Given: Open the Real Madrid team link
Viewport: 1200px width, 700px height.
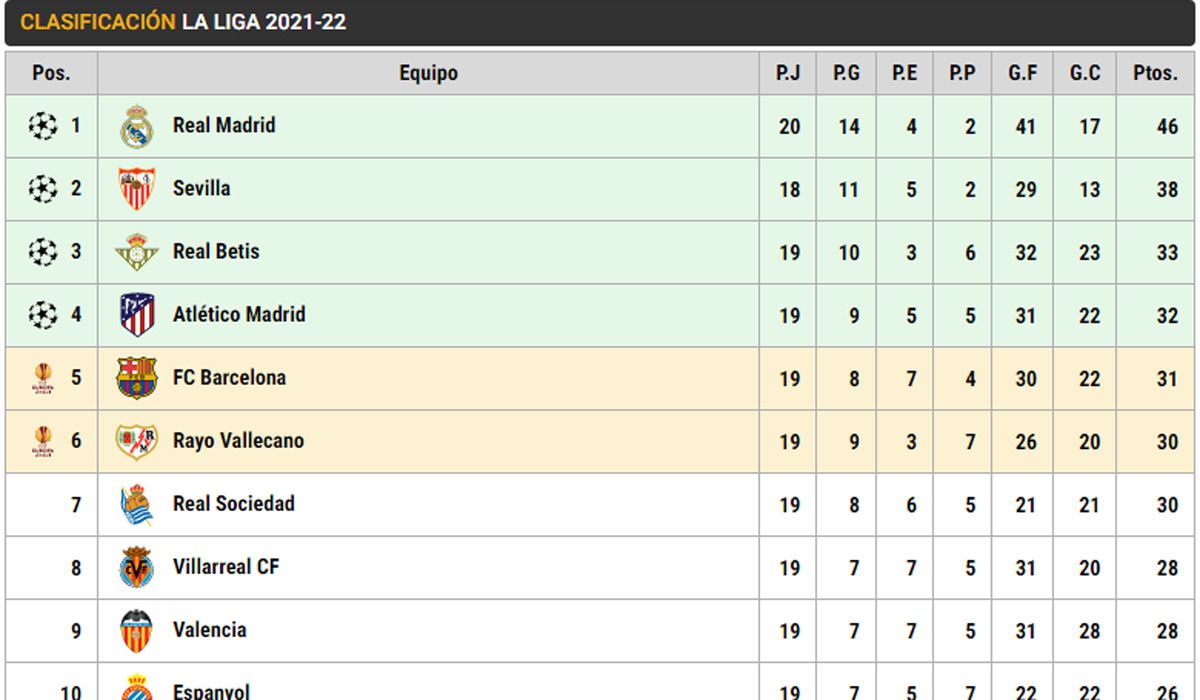Looking at the screenshot, I should 224,125.
